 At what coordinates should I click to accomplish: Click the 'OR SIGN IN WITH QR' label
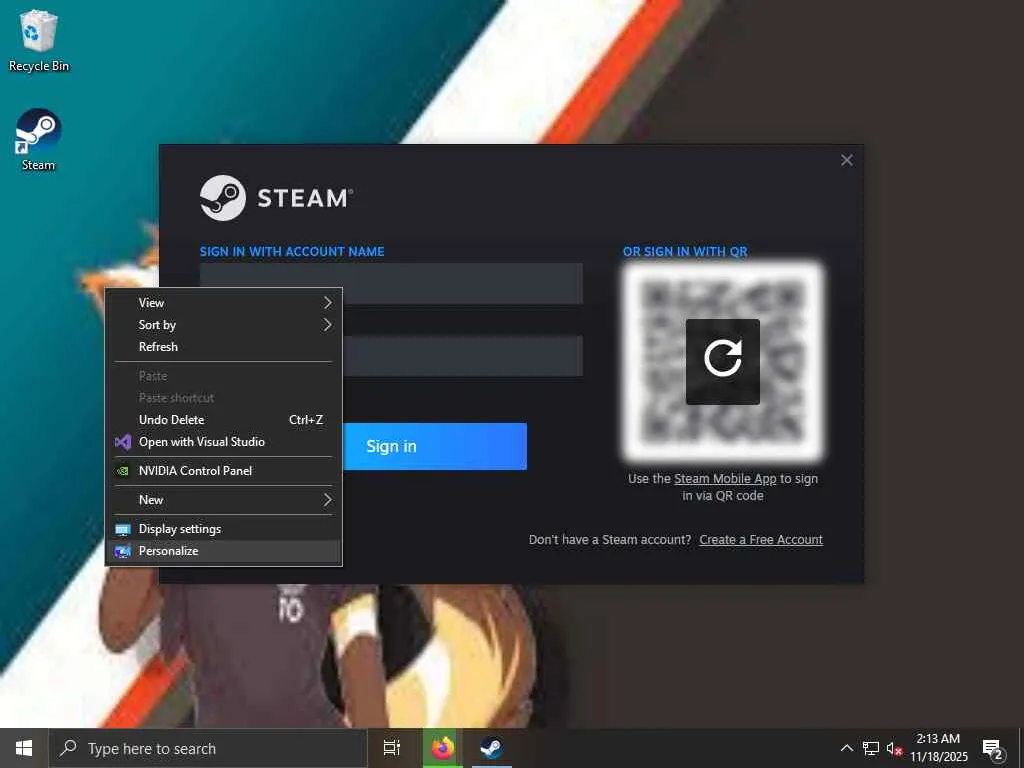685,251
